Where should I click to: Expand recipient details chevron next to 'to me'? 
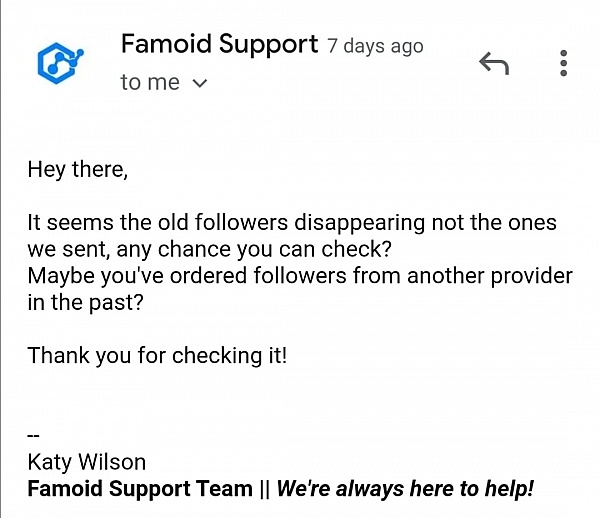[199, 84]
